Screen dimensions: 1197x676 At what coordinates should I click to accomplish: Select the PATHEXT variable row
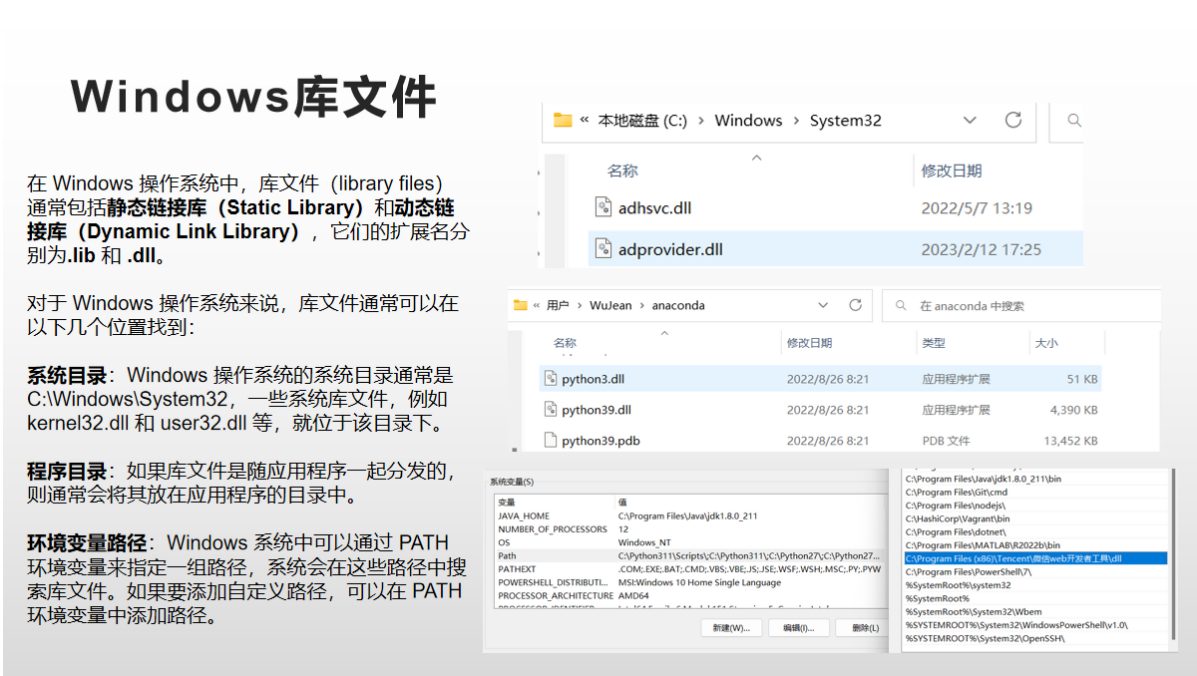(x=689, y=569)
